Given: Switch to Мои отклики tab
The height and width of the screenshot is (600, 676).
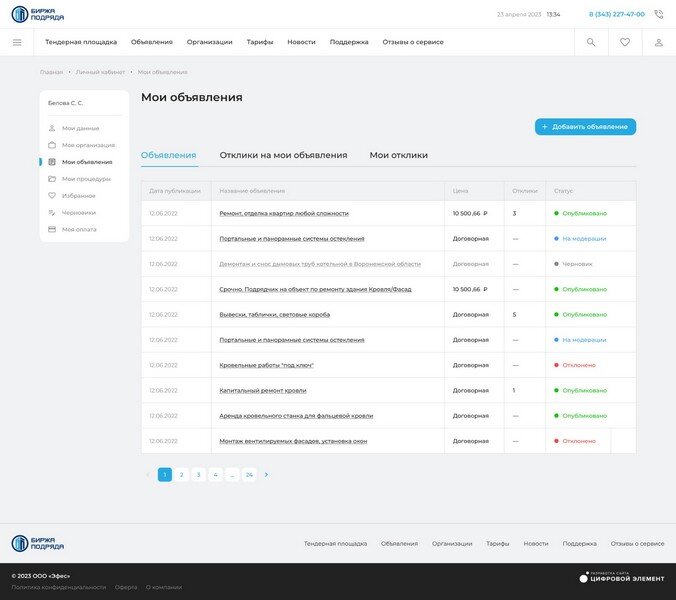Looking at the screenshot, I should (398, 155).
